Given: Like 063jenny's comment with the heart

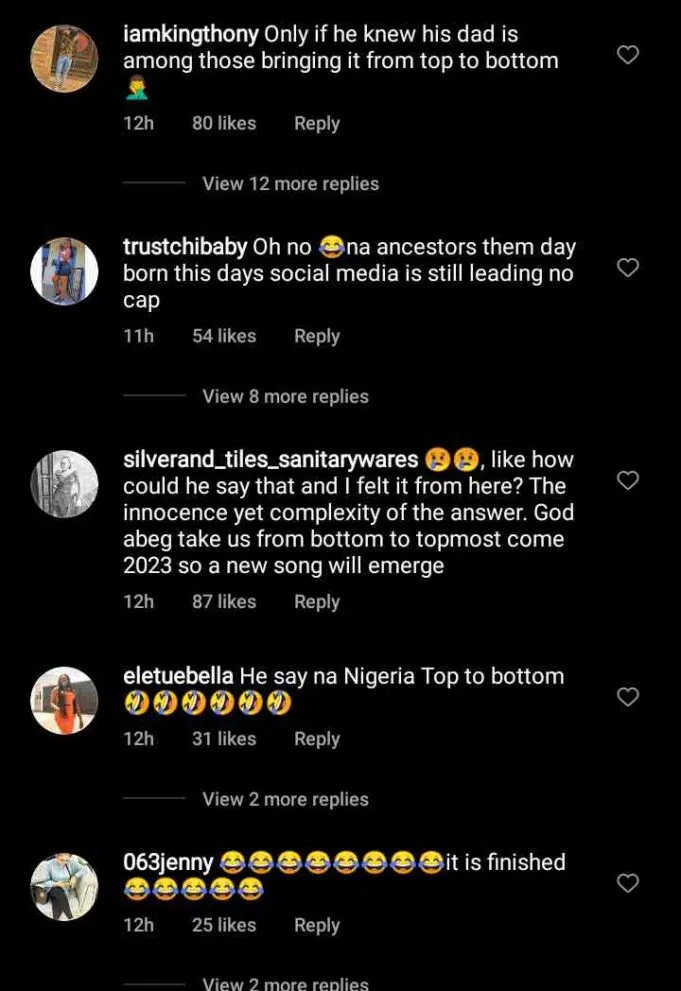Looking at the screenshot, I should tap(627, 883).
